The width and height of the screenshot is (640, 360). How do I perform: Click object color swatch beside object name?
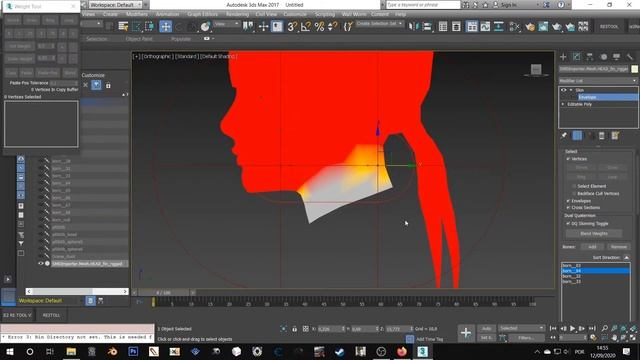(634, 69)
